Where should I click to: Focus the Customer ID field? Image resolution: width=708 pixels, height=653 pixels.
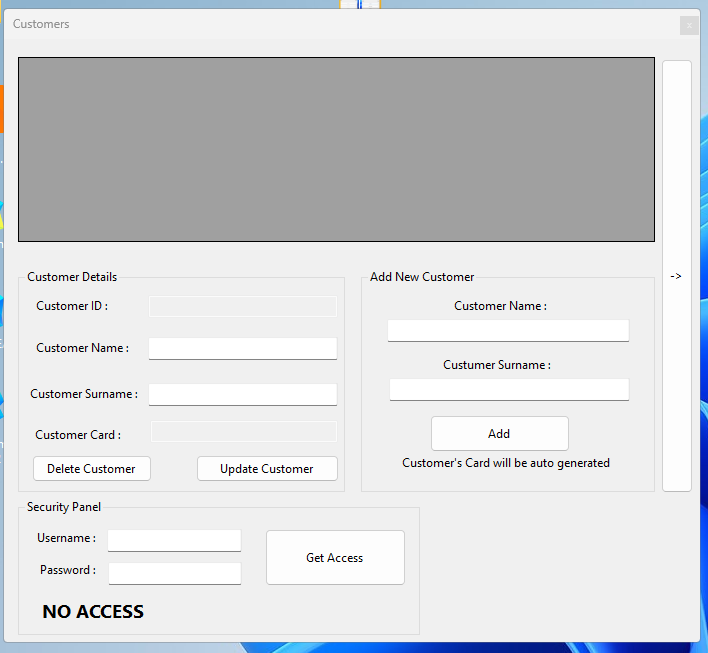243,306
